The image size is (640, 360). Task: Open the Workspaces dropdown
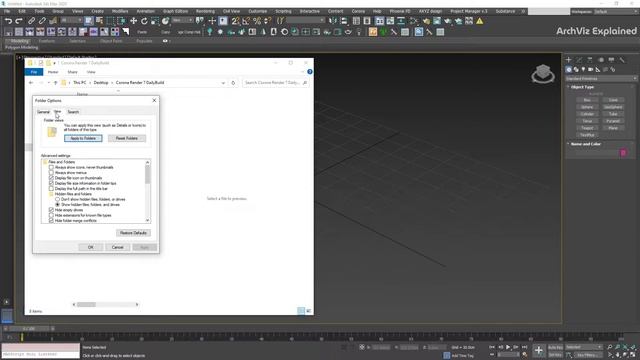pos(616,11)
